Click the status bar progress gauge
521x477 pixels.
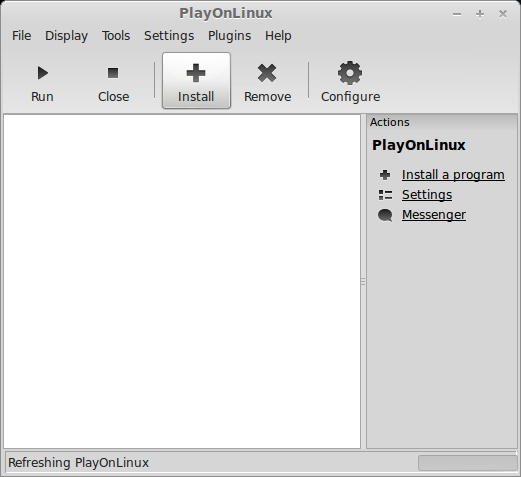tap(467, 463)
